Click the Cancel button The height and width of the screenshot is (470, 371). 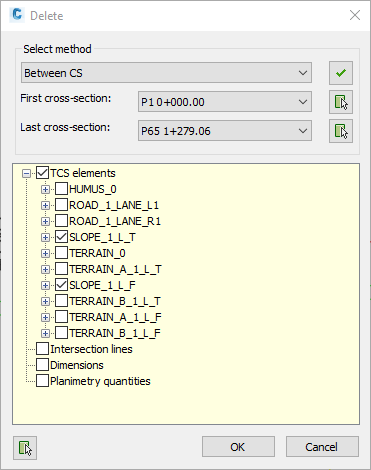pos(322,447)
